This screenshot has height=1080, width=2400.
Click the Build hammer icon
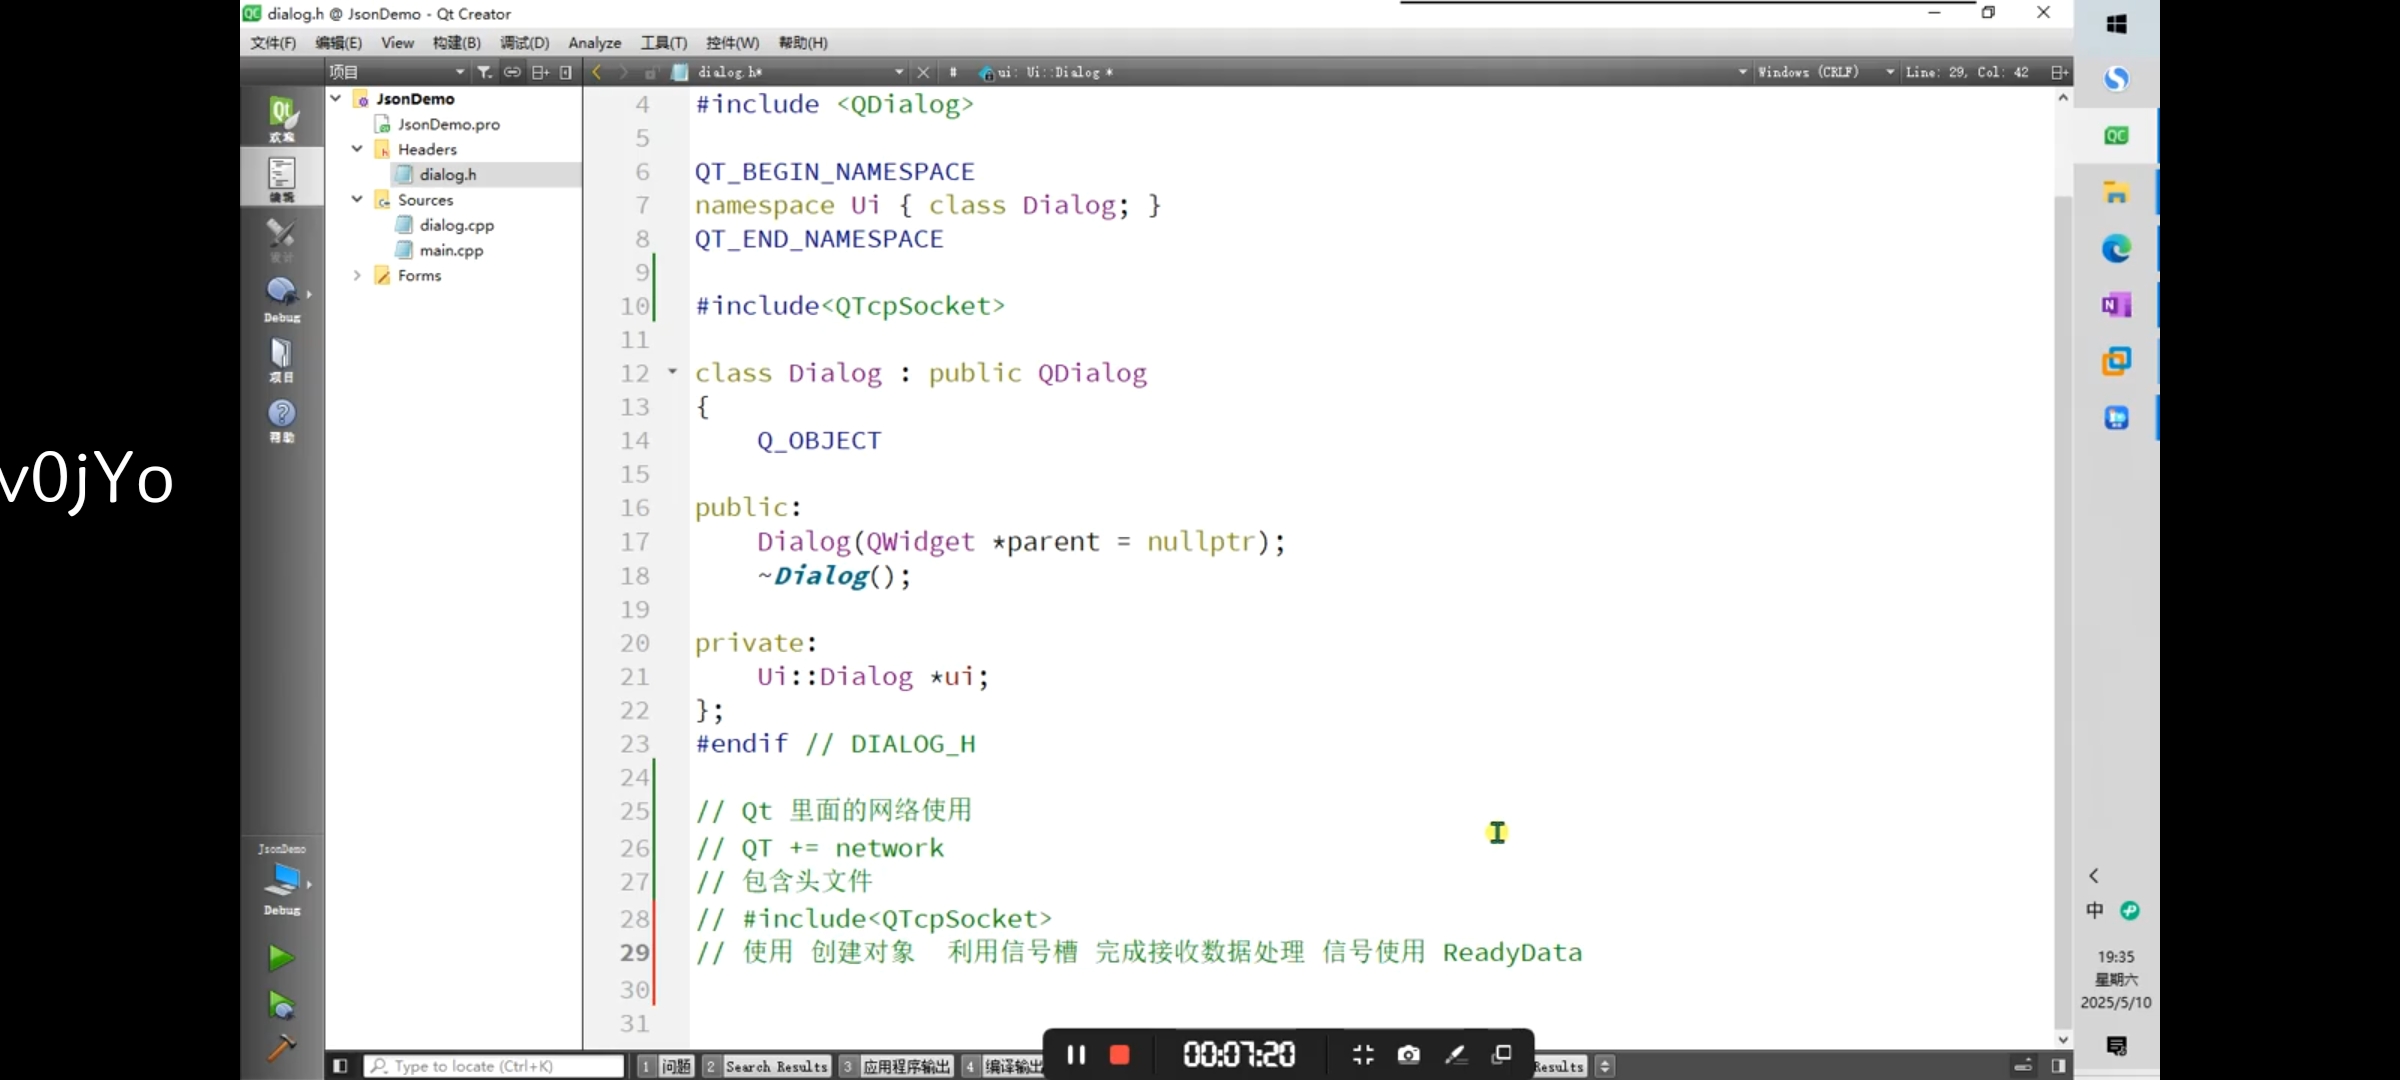pyautogui.click(x=281, y=1047)
